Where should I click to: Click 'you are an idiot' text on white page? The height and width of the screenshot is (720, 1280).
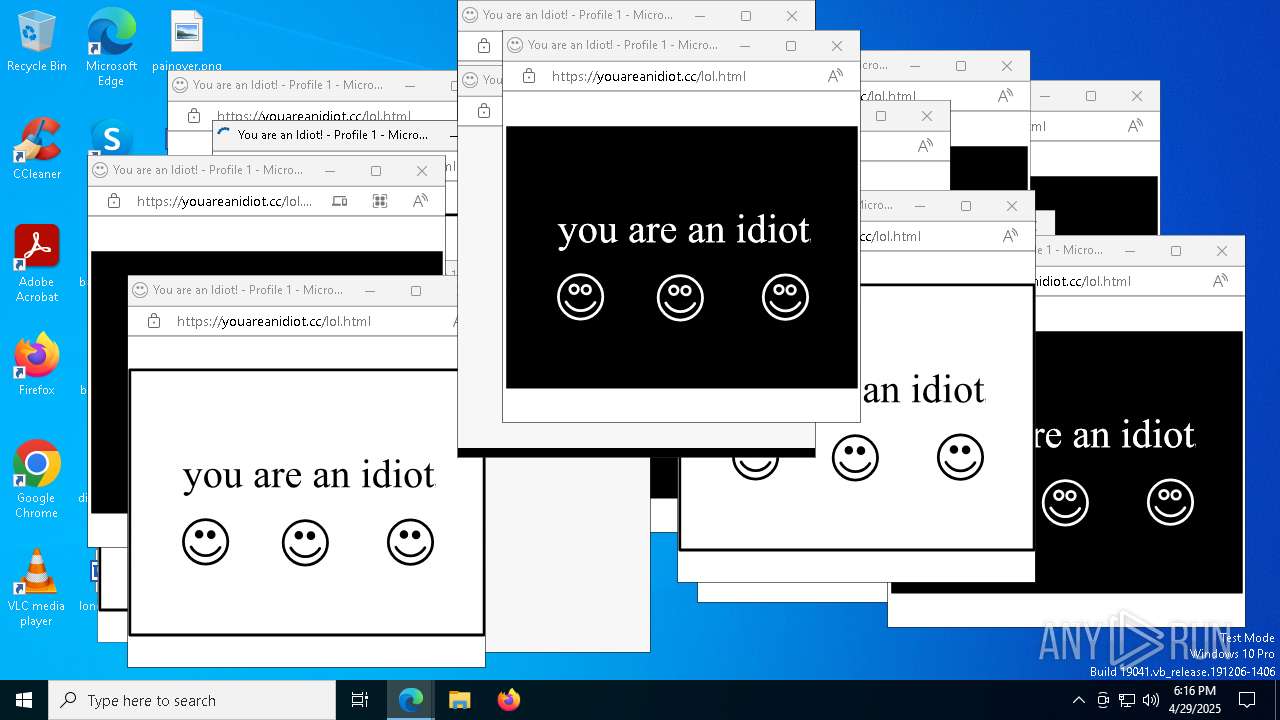(309, 476)
